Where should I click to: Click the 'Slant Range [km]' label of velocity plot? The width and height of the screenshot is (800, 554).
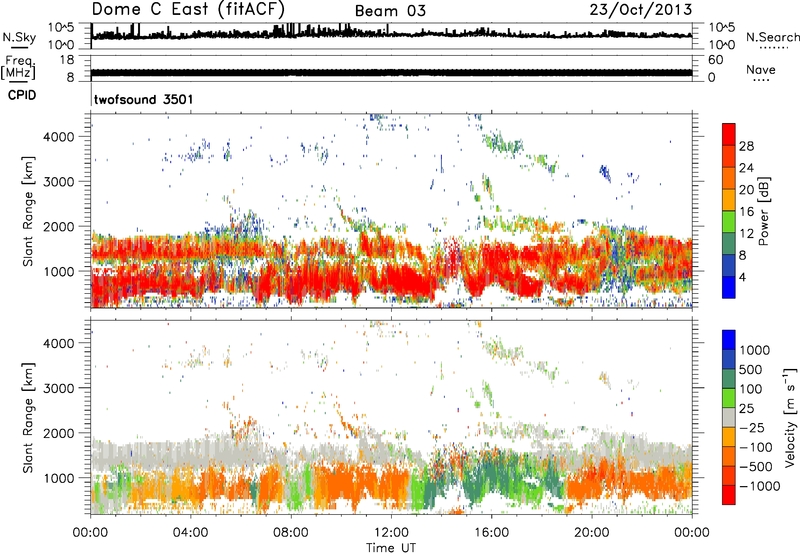pyautogui.click(x=28, y=418)
